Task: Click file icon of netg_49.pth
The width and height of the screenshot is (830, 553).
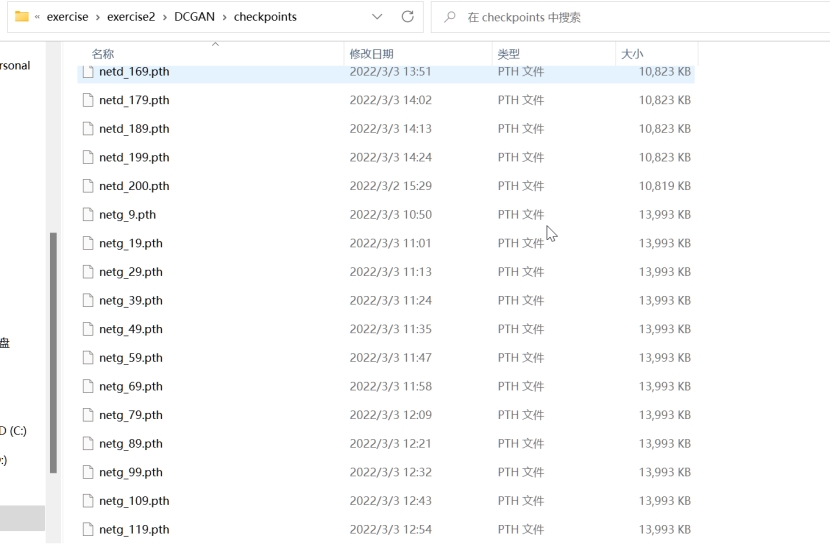Action: tap(87, 329)
